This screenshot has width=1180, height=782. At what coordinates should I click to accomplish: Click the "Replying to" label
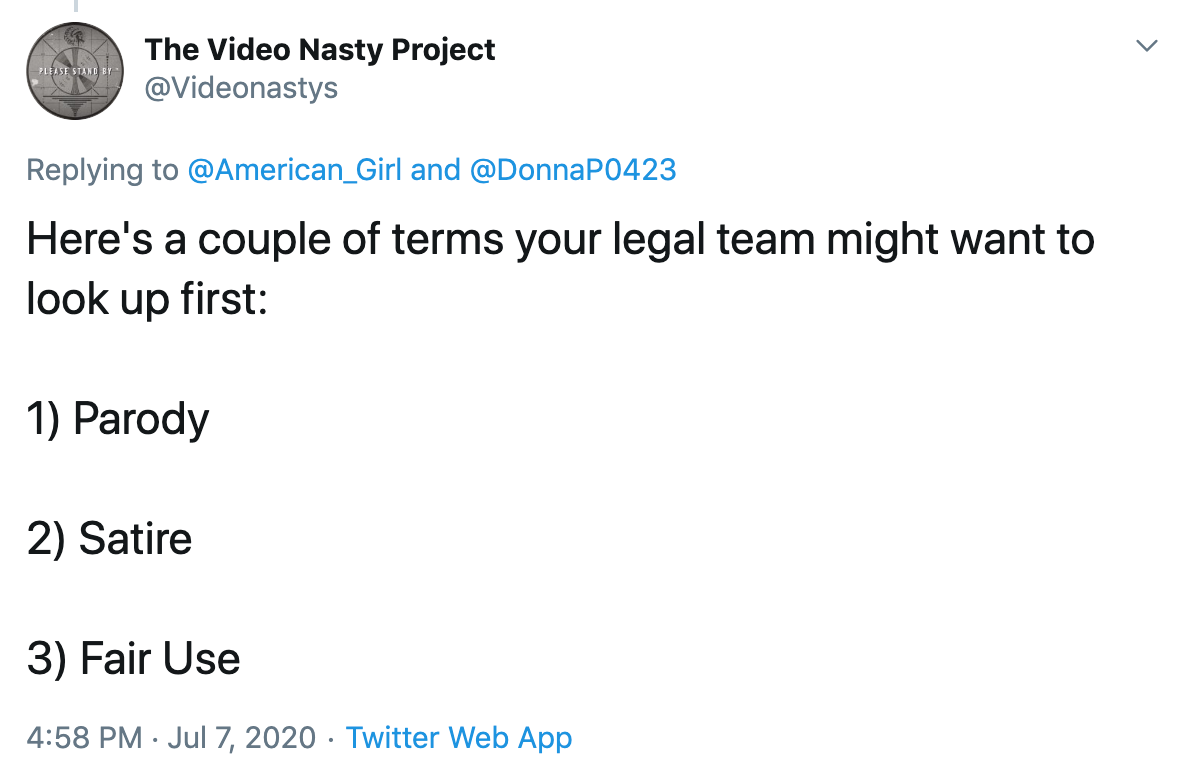click(102, 170)
